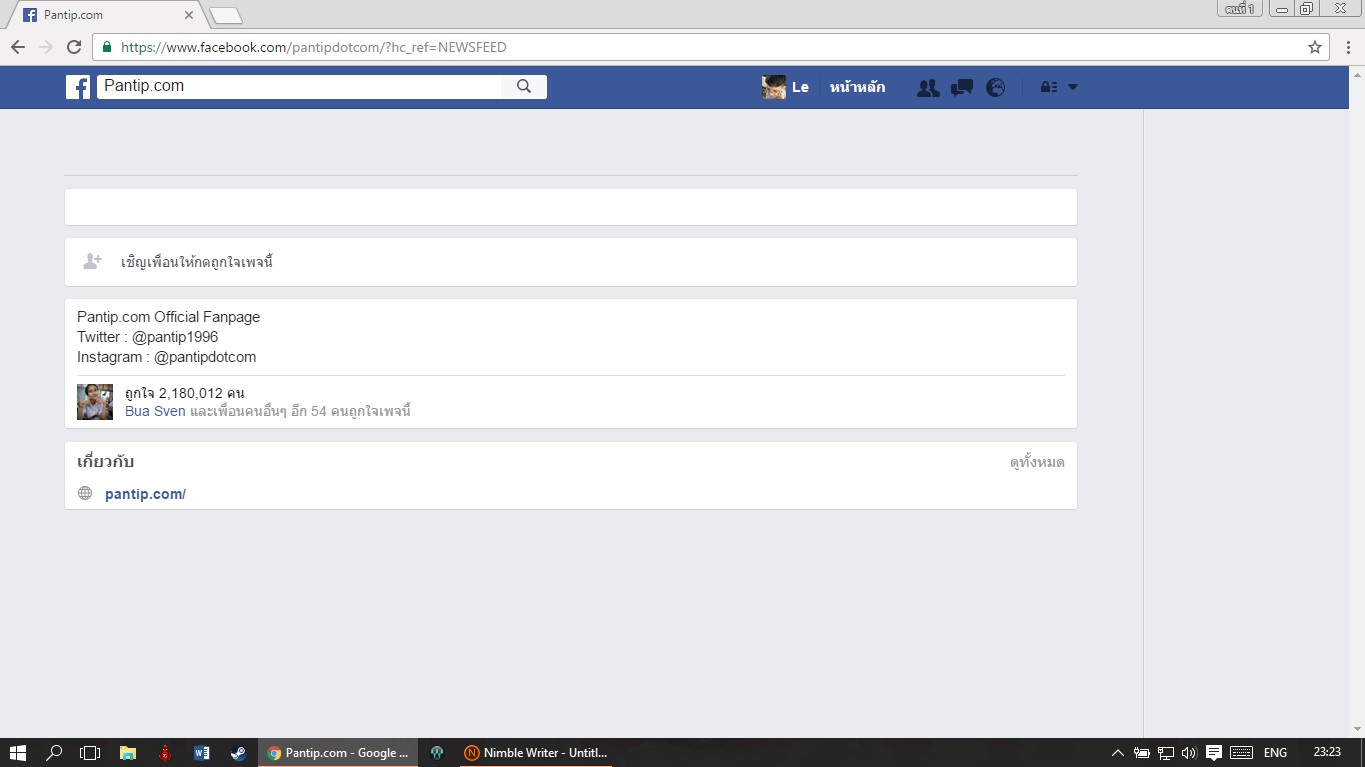
Task: Close the Pantip.com browser tab
Action: 189,15
